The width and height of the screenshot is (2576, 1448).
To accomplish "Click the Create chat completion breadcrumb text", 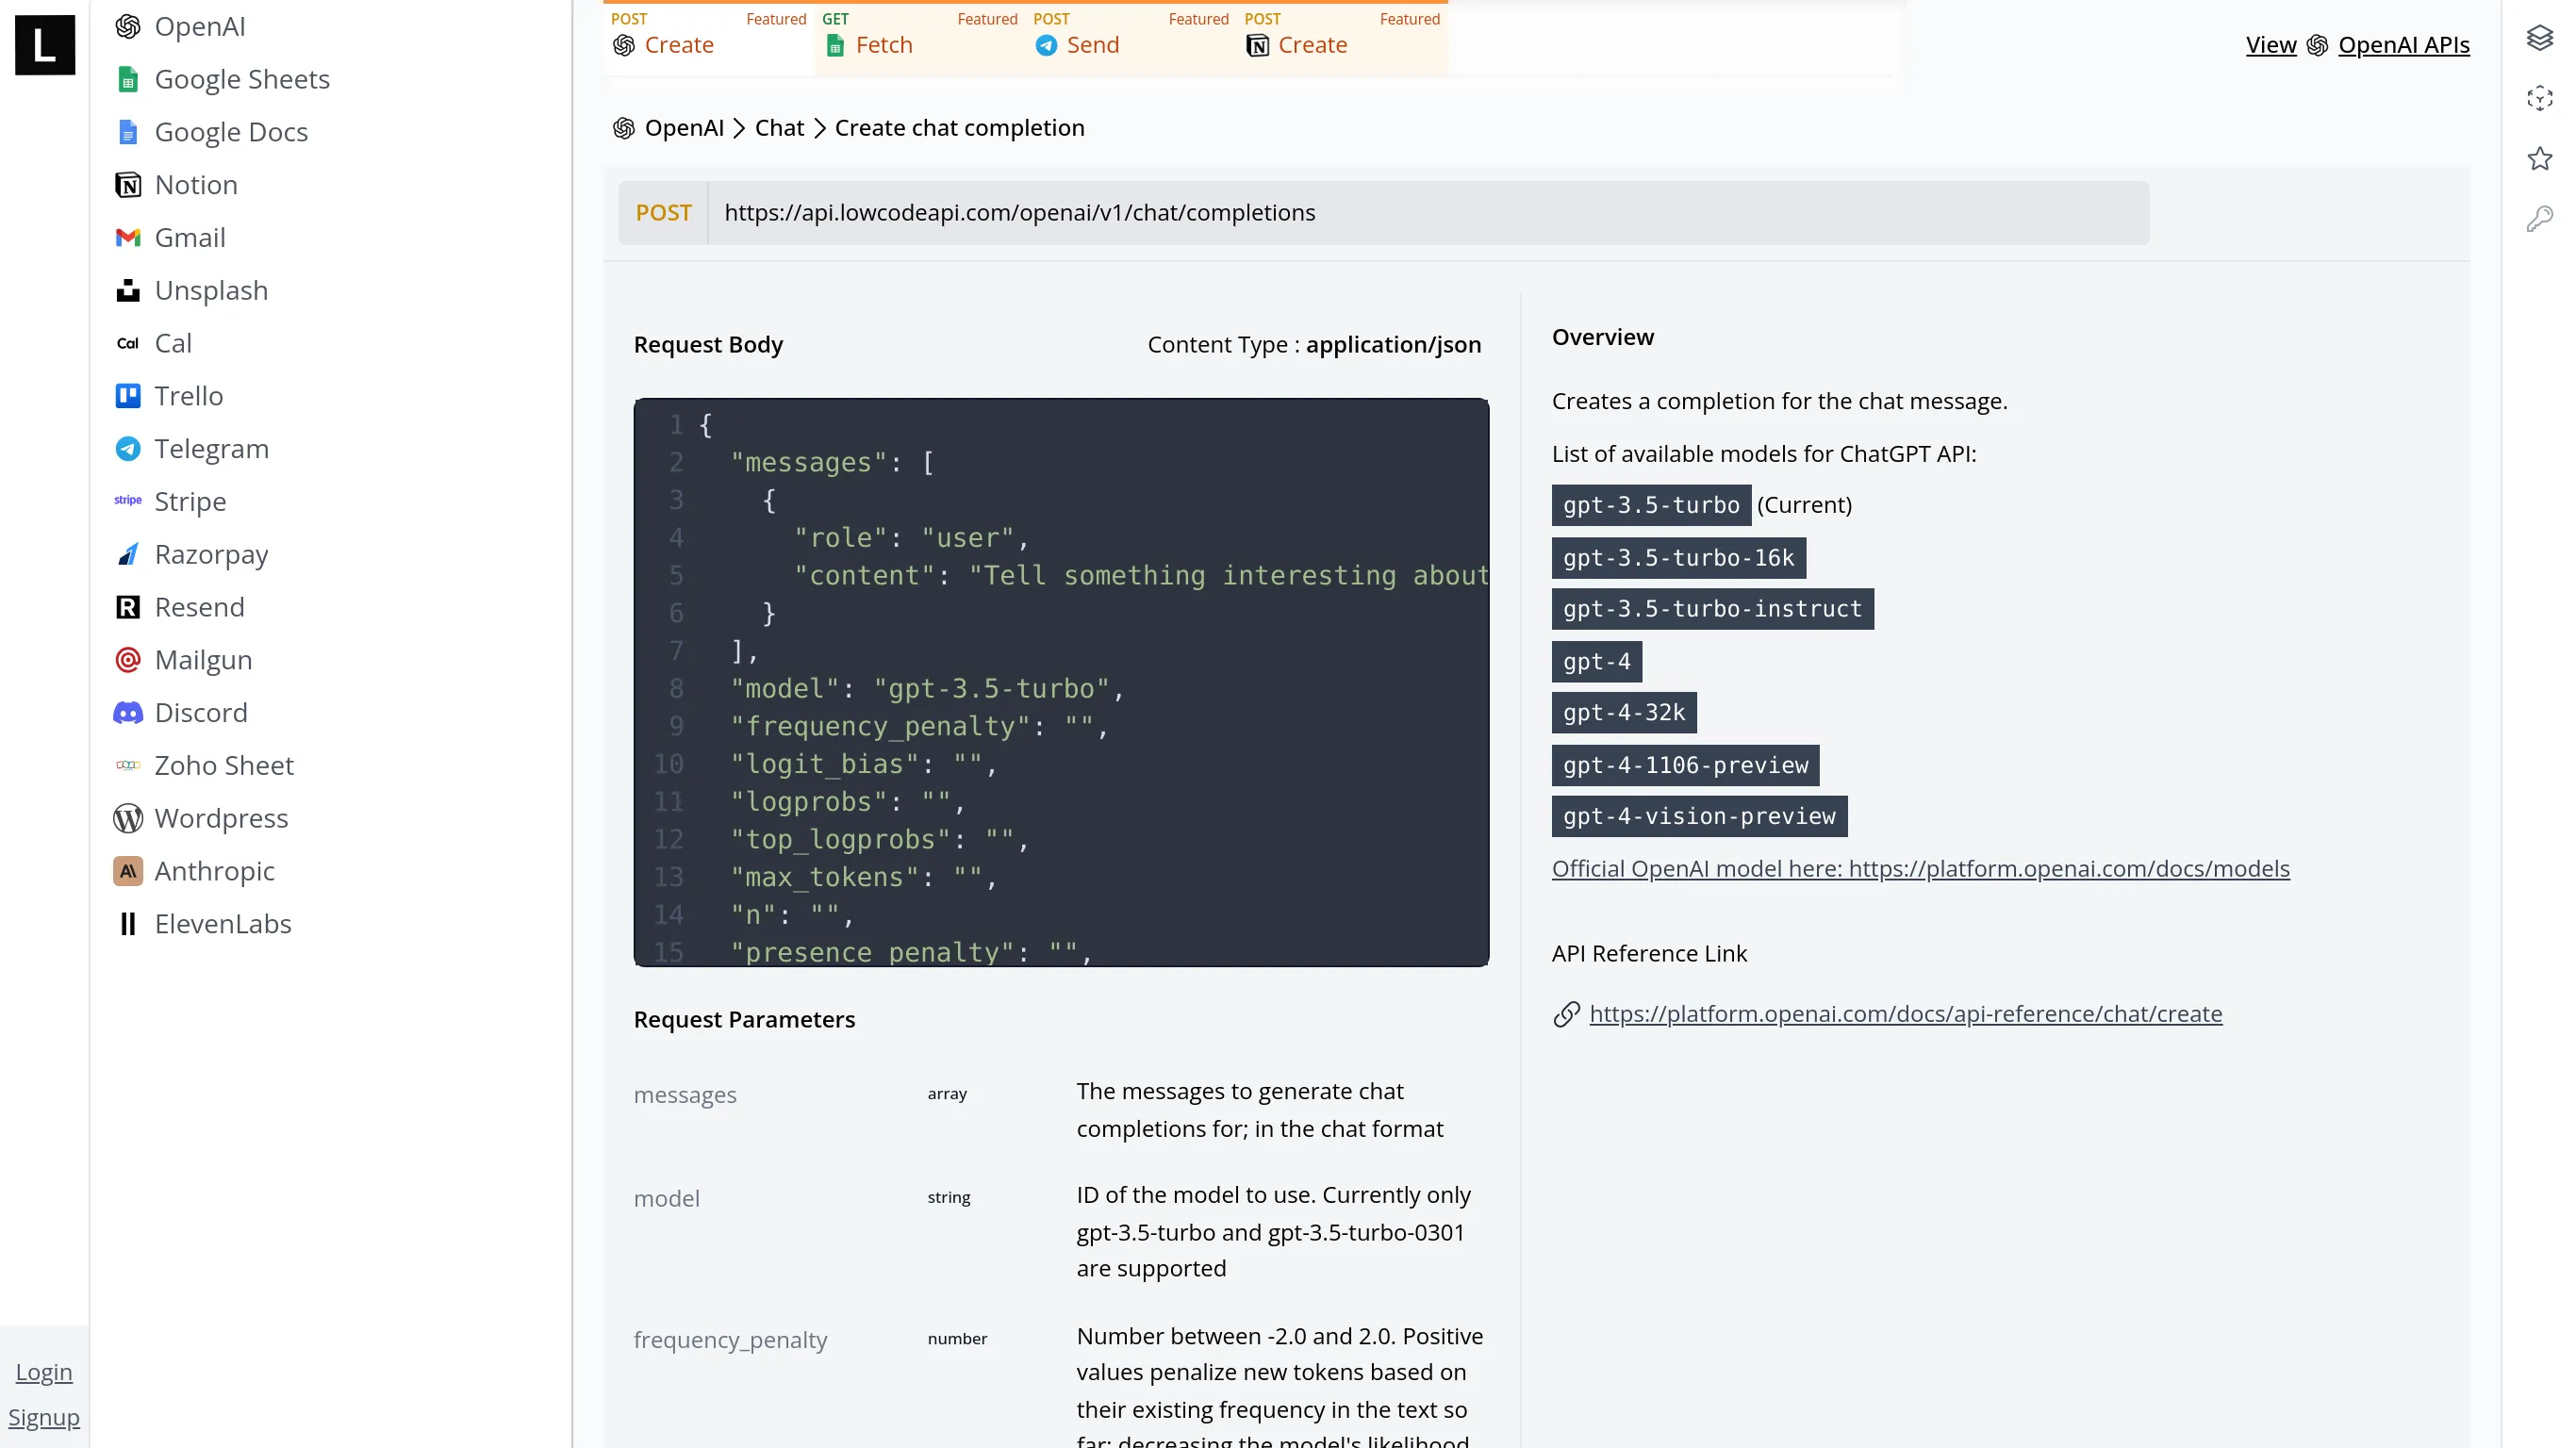I will [x=959, y=128].
